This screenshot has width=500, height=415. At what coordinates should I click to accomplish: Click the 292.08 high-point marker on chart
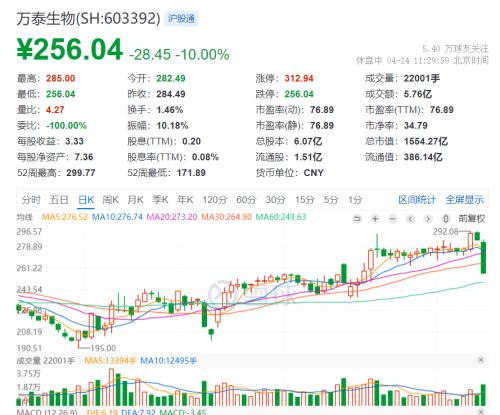coord(446,231)
